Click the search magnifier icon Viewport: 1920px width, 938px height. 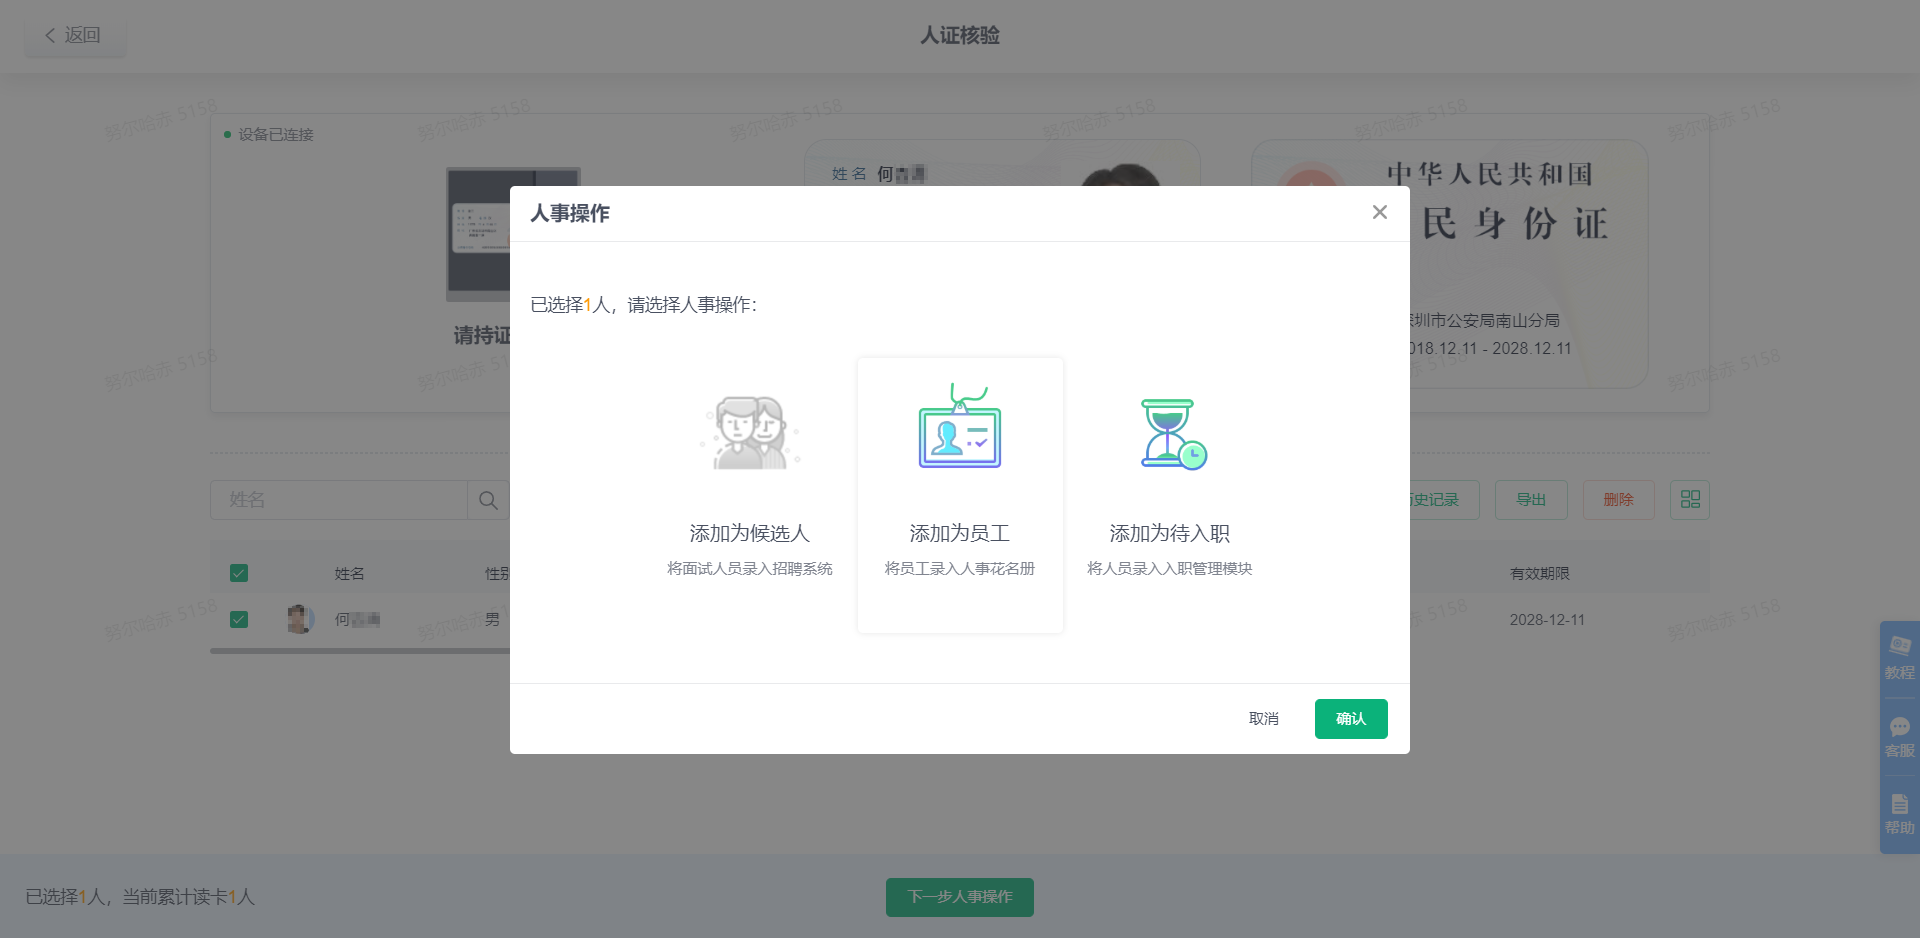click(x=488, y=499)
